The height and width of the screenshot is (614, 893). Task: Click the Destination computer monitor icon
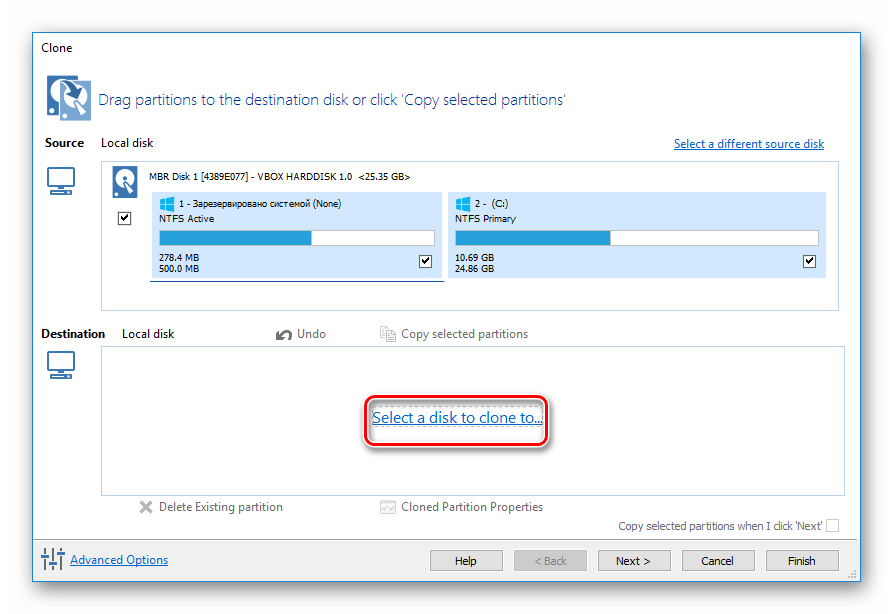tap(61, 367)
